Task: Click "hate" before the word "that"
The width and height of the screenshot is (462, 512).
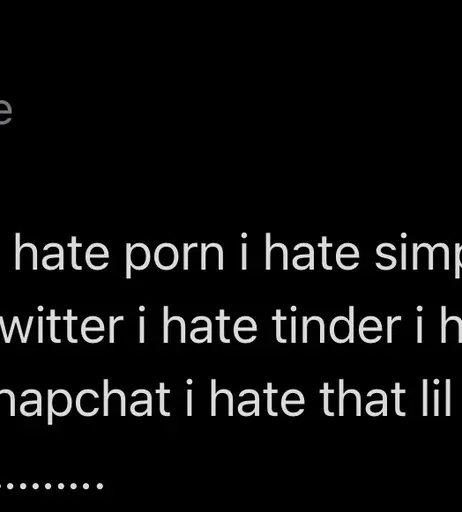Action: pyautogui.click(x=257, y=397)
